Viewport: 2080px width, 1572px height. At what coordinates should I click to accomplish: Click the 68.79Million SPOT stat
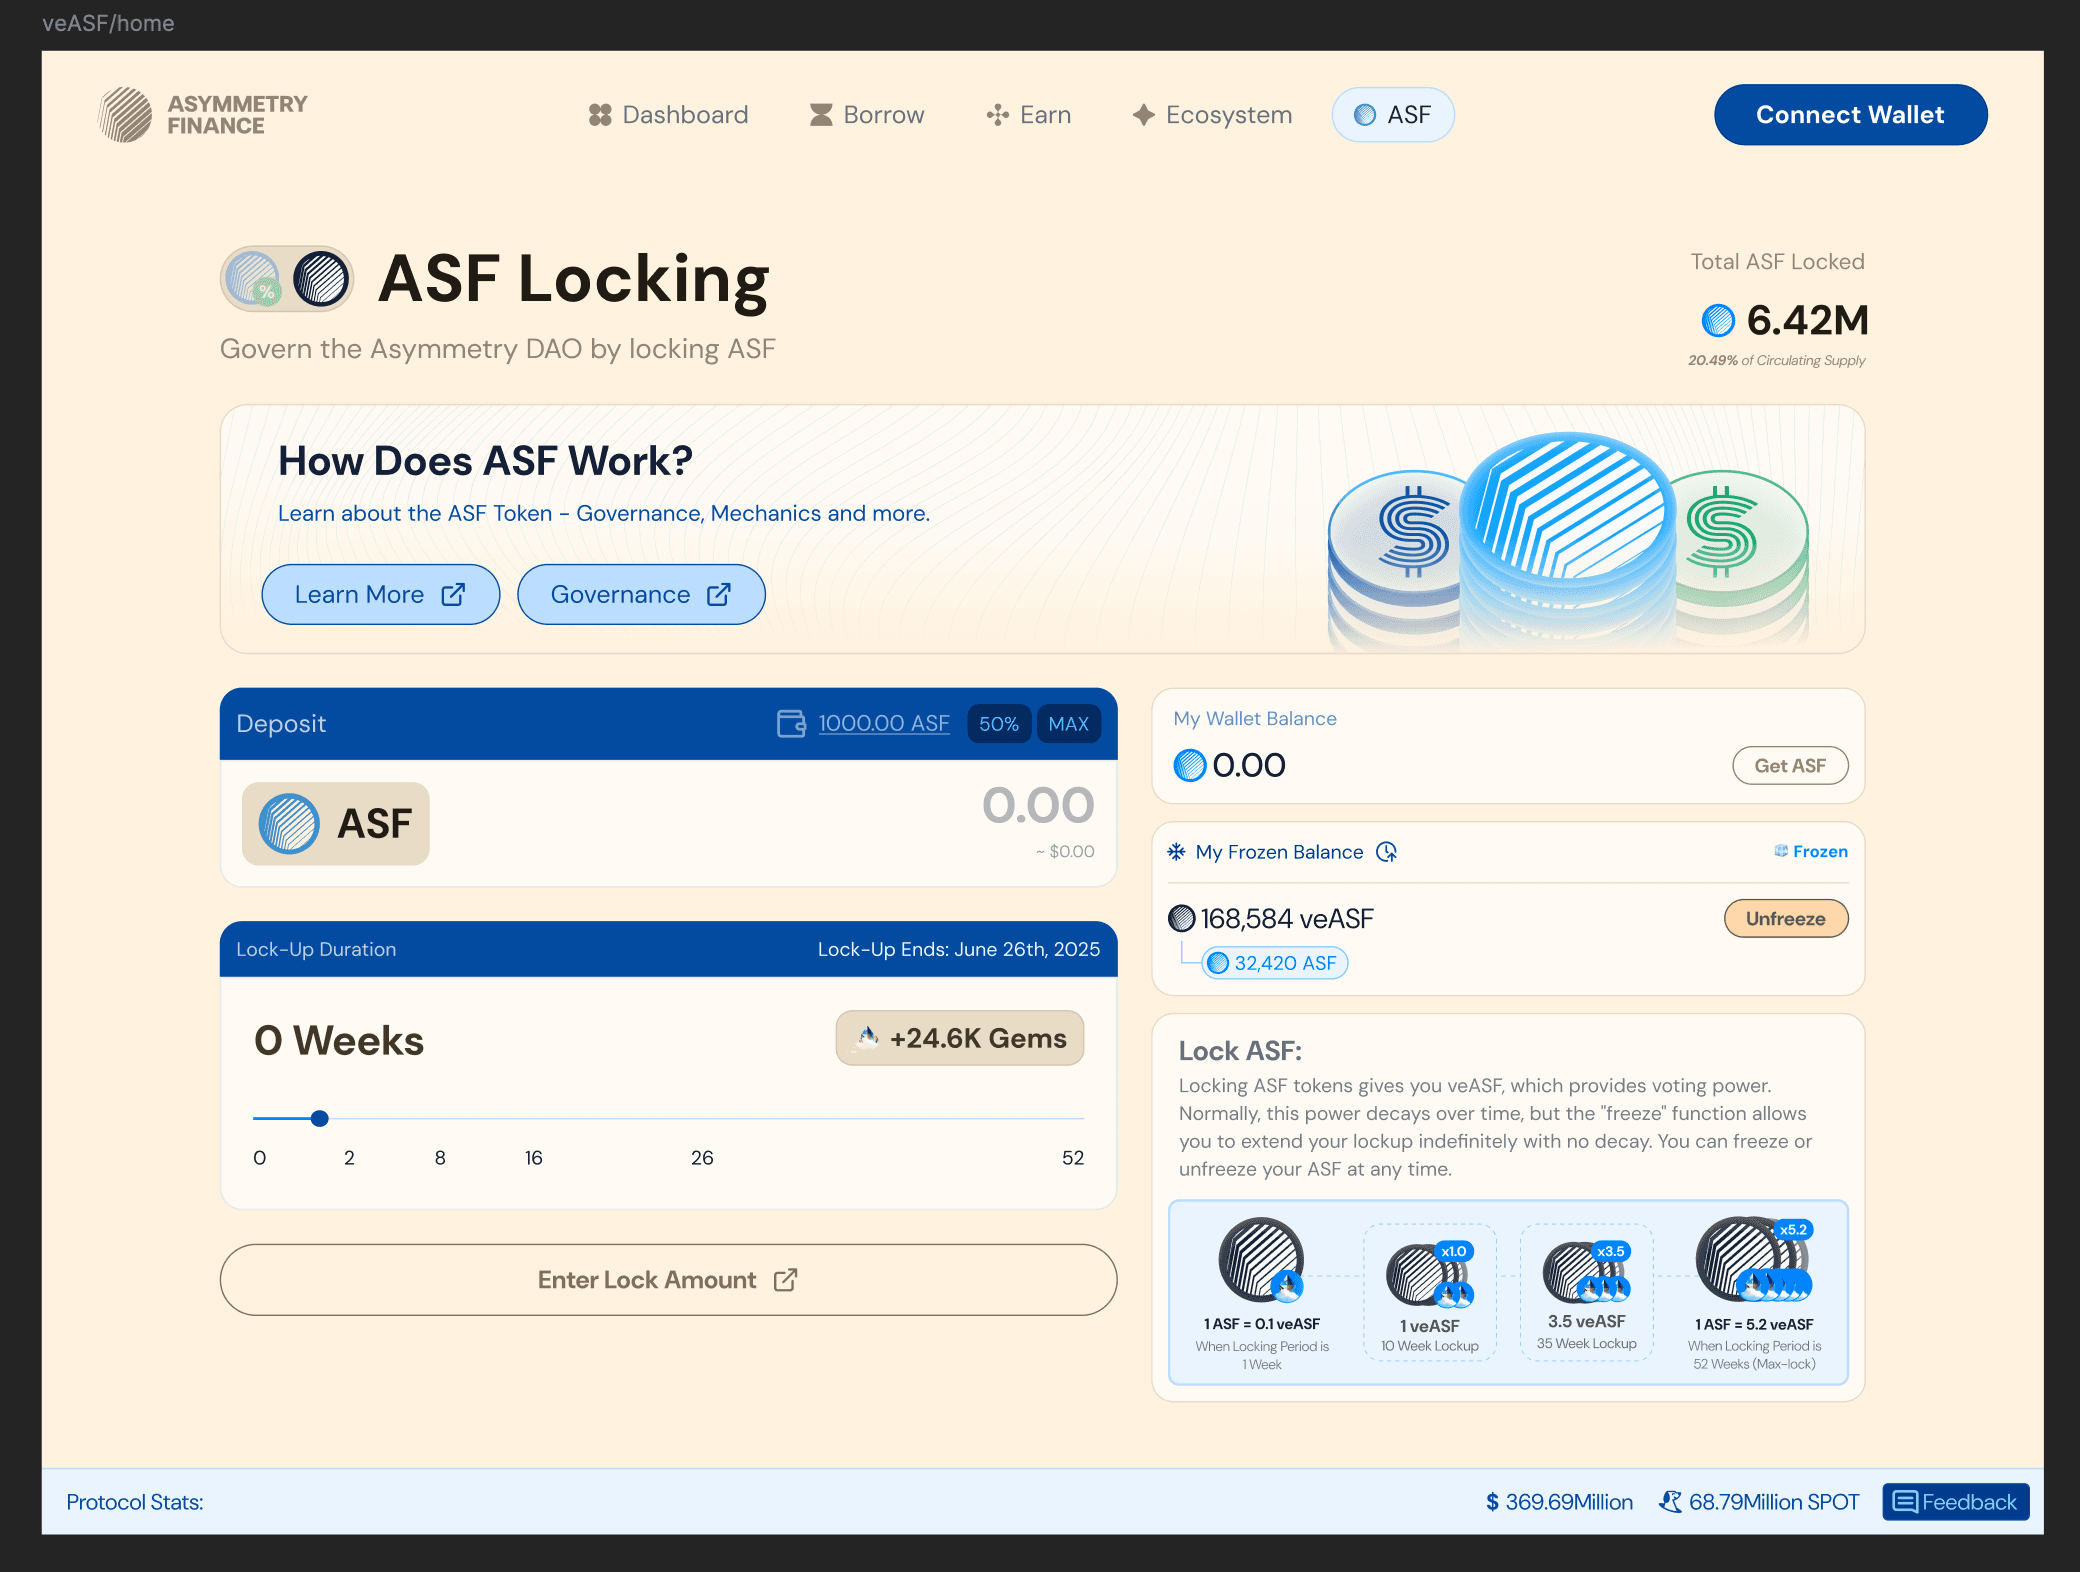tap(1760, 1502)
